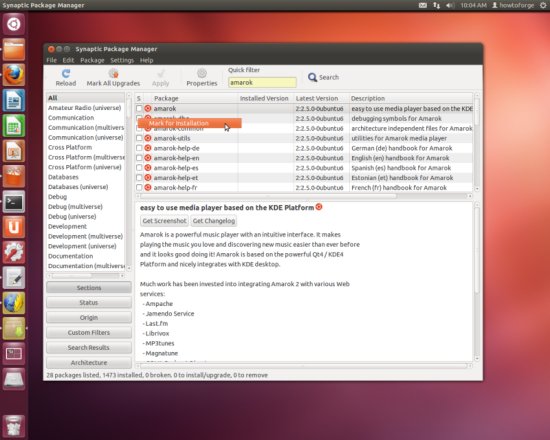The width and height of the screenshot is (550, 440).
Task: Click status icon of amarok-help-et
Action: [148, 178]
